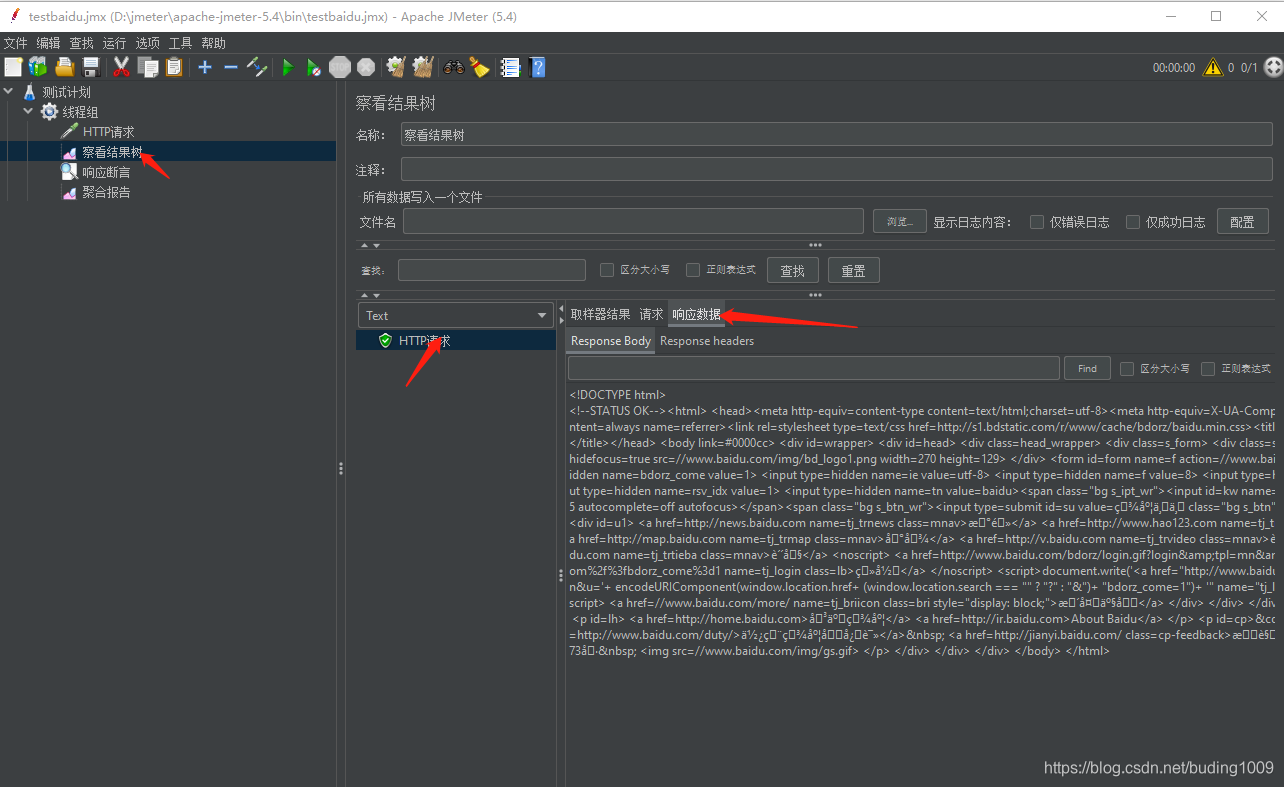Open the 查找 menu
Screen dimensions: 1284x787
[x=82, y=43]
